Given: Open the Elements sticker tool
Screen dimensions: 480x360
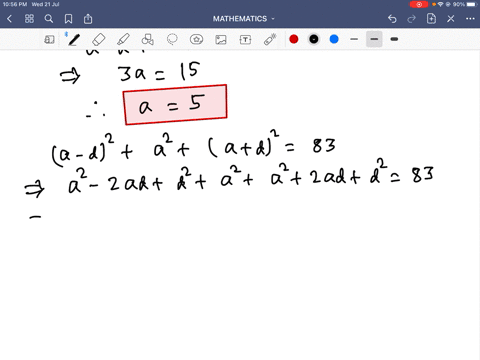Looking at the screenshot, I should click(x=197, y=40).
